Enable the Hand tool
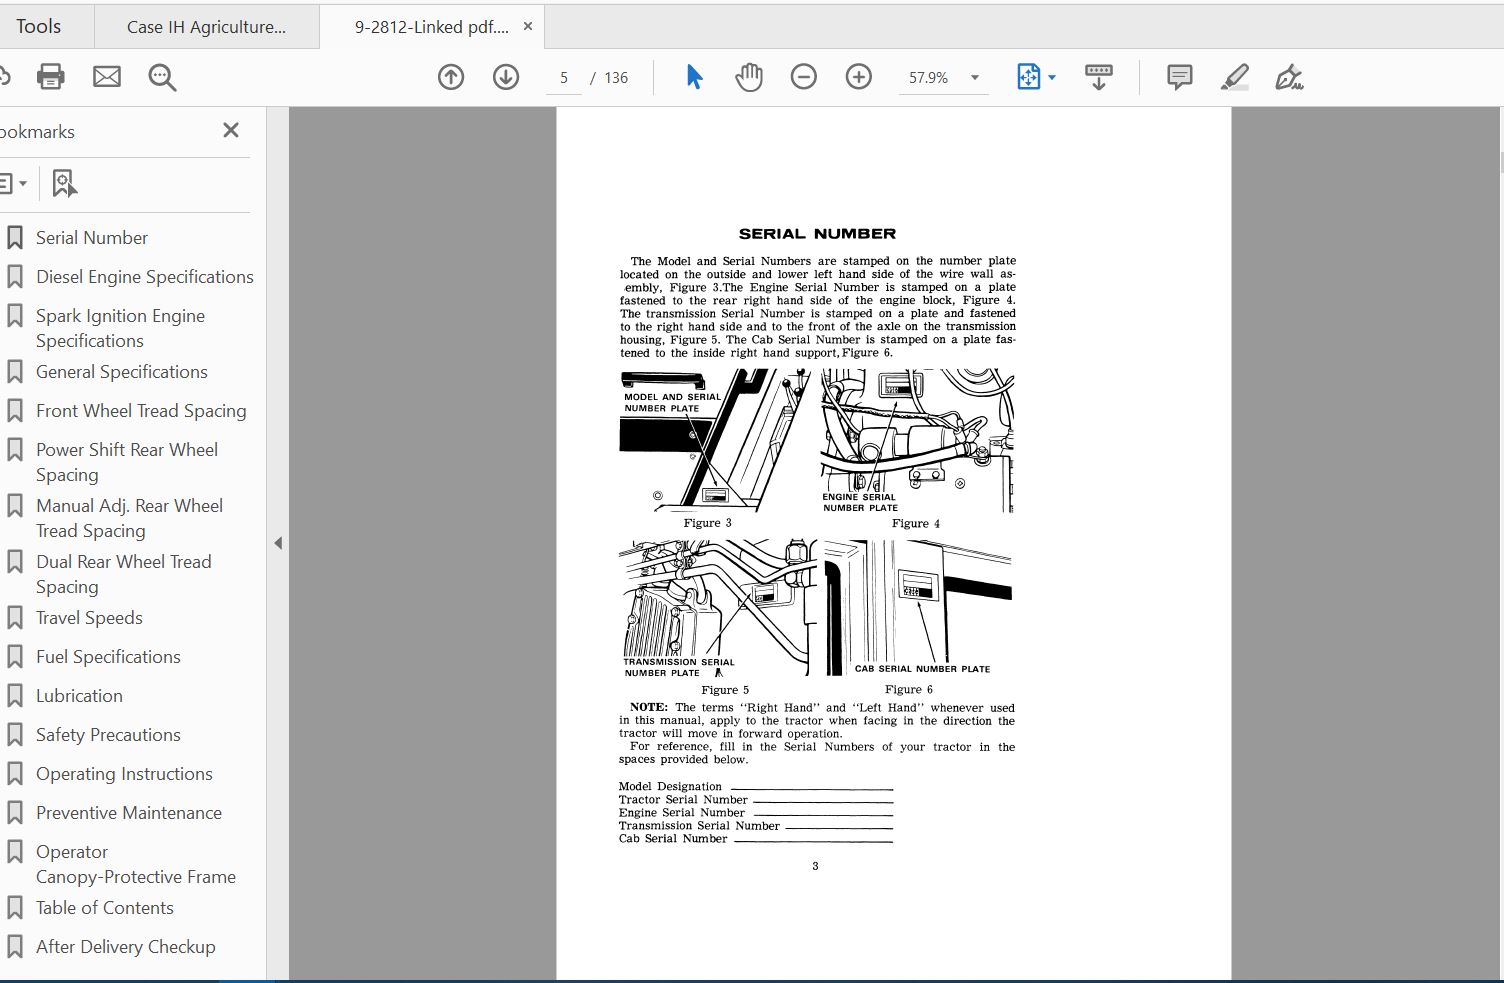This screenshot has height=983, width=1504. (748, 76)
